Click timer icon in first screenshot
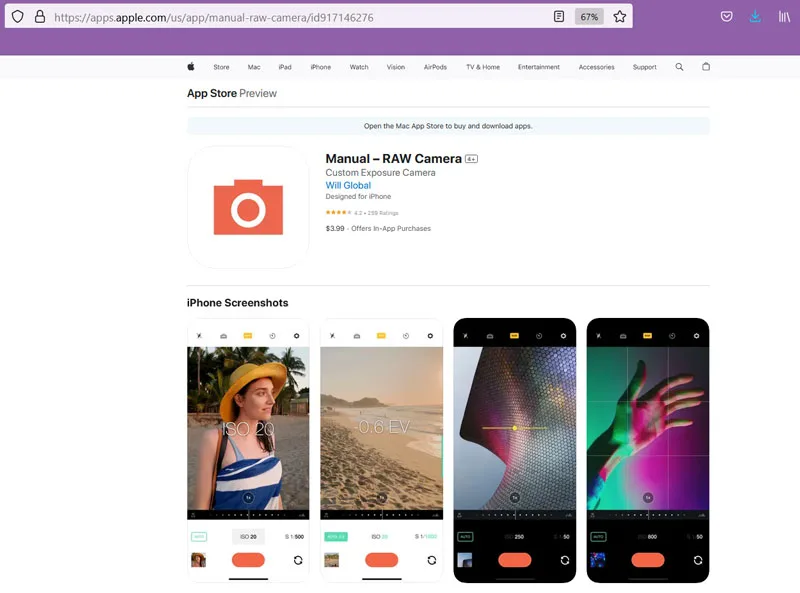This screenshot has width=800, height=593. point(272,336)
